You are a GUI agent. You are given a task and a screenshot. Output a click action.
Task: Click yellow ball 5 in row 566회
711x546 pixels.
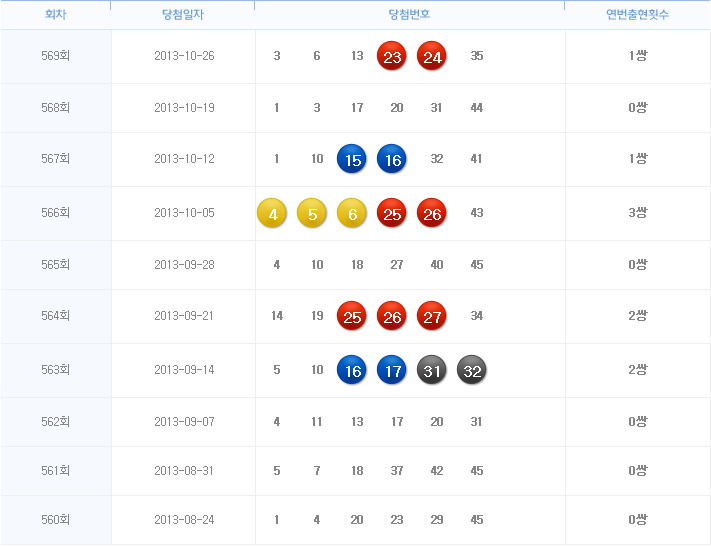coord(312,213)
